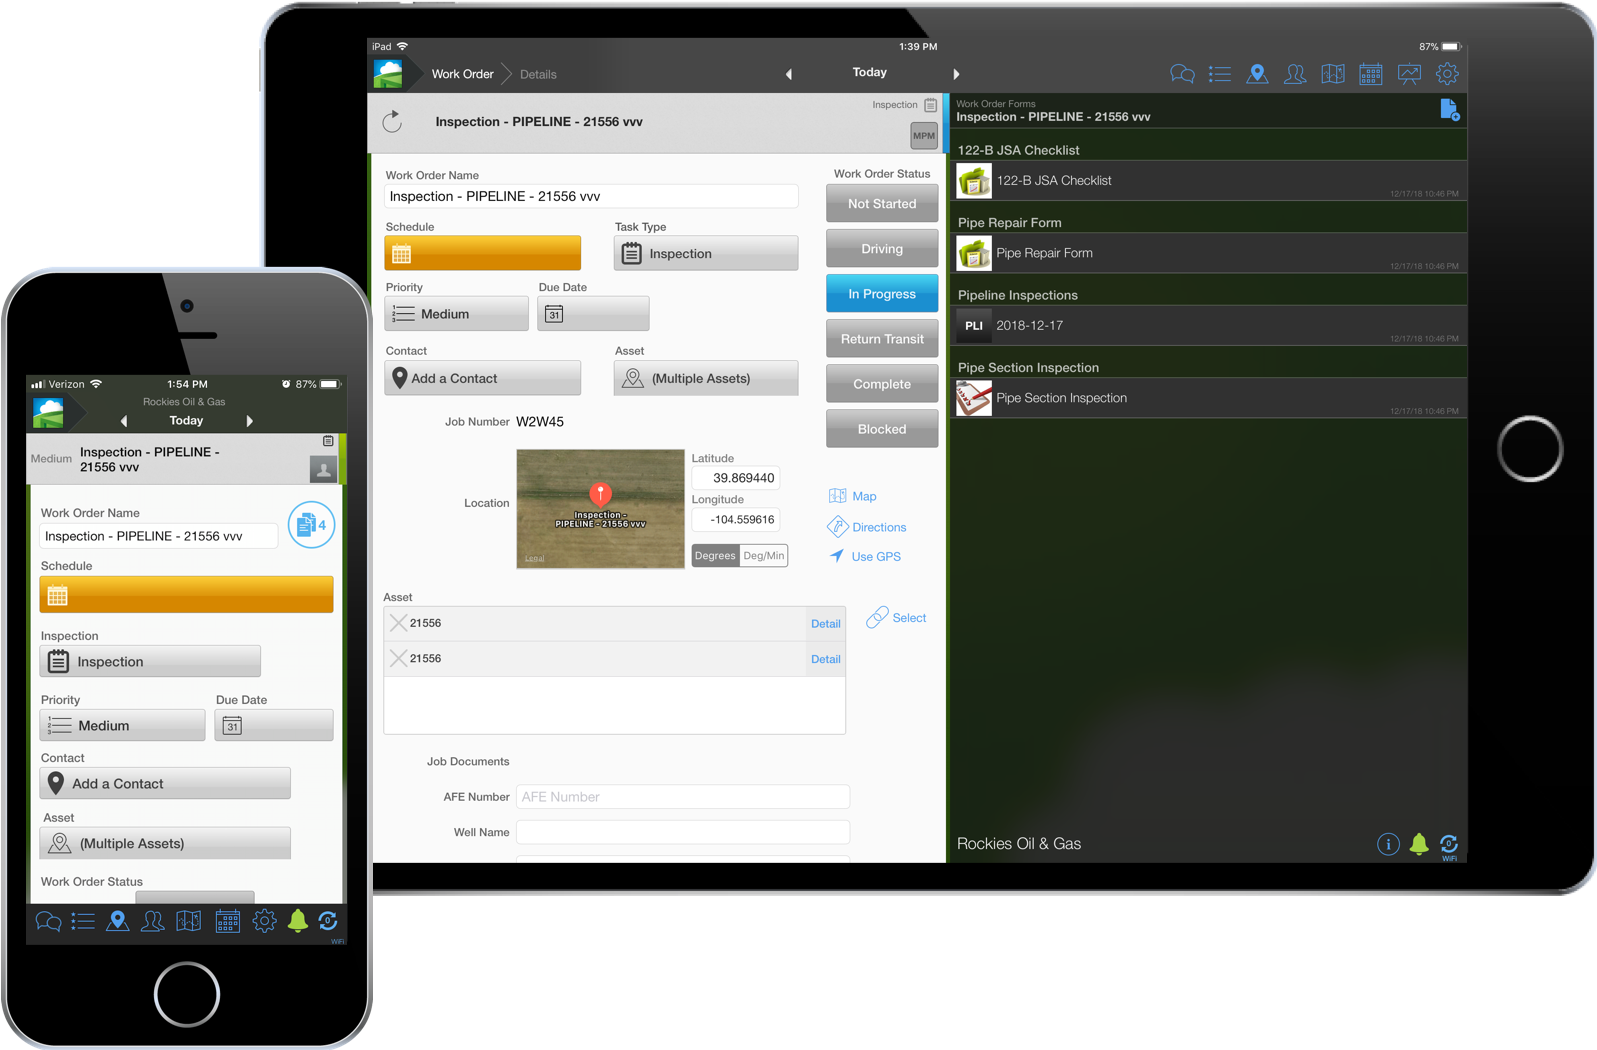Remove the first 21556 asset with X

pos(398,623)
